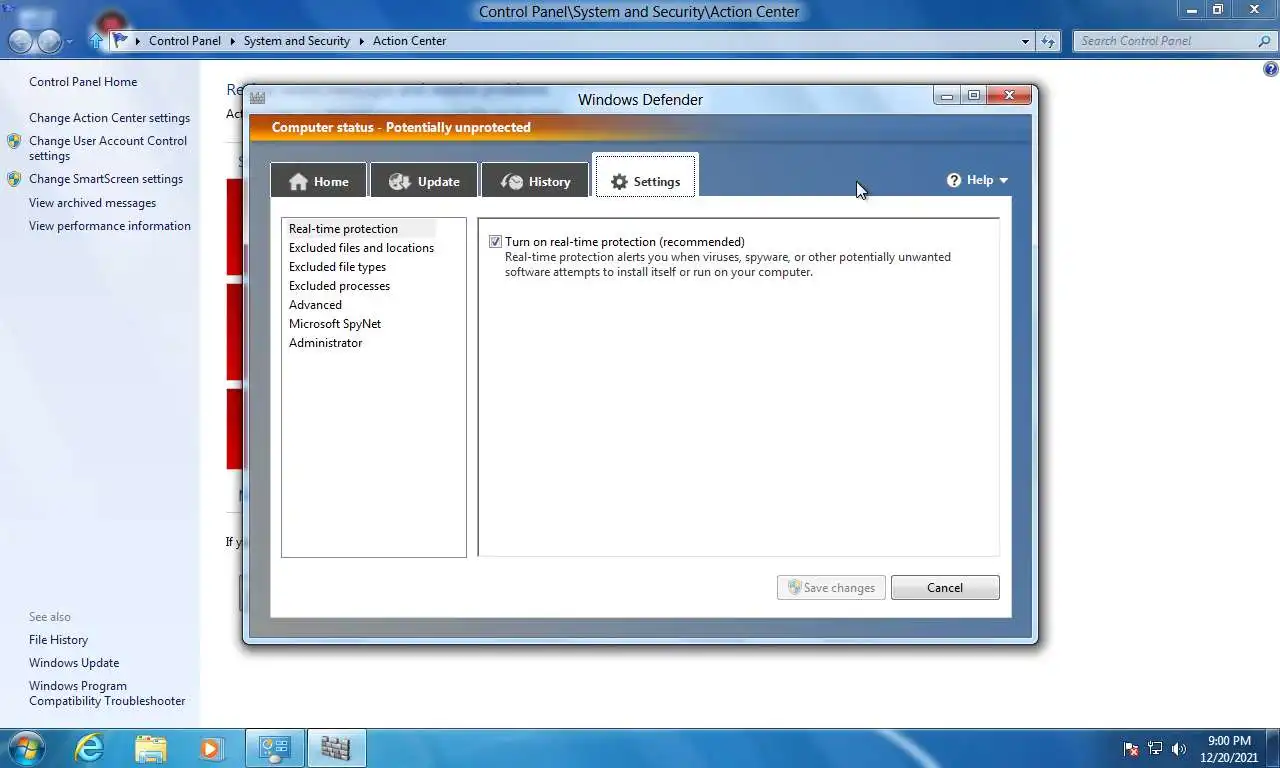1280x768 pixels.
Task: Open Microsoft SpyNet settings
Action: point(334,324)
